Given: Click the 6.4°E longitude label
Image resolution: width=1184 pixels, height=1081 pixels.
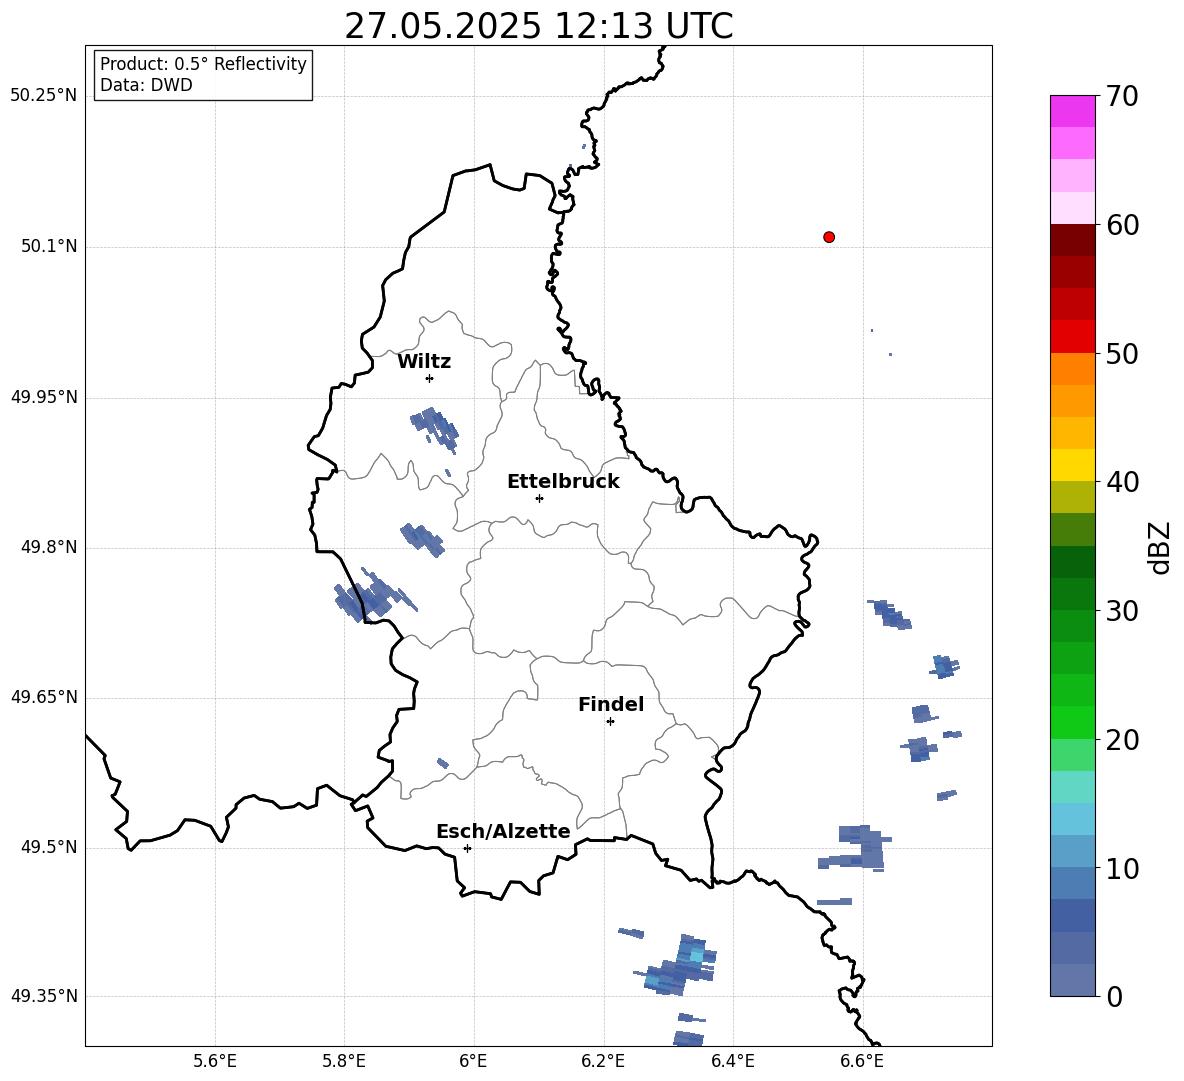Looking at the screenshot, I should [x=732, y=1061].
